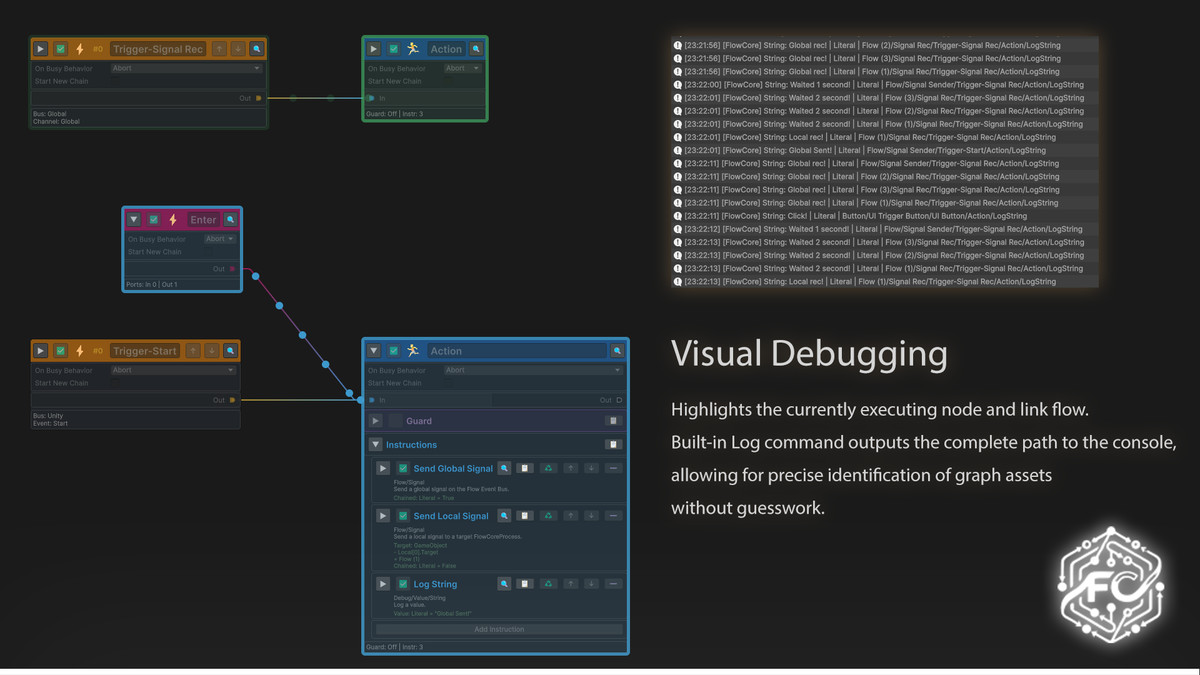Click the Trigger-Start node name field

coord(145,351)
